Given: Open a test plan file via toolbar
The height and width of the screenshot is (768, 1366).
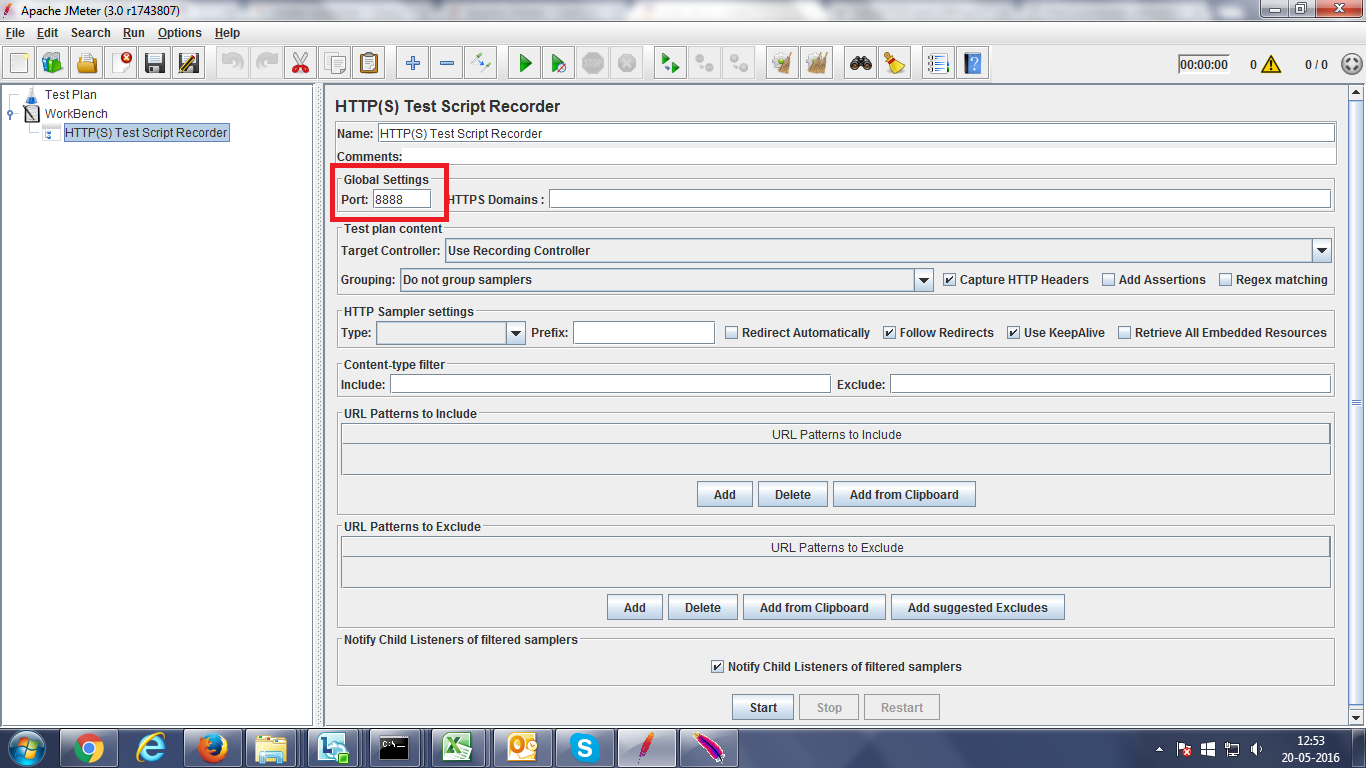Looking at the screenshot, I should coord(87,64).
